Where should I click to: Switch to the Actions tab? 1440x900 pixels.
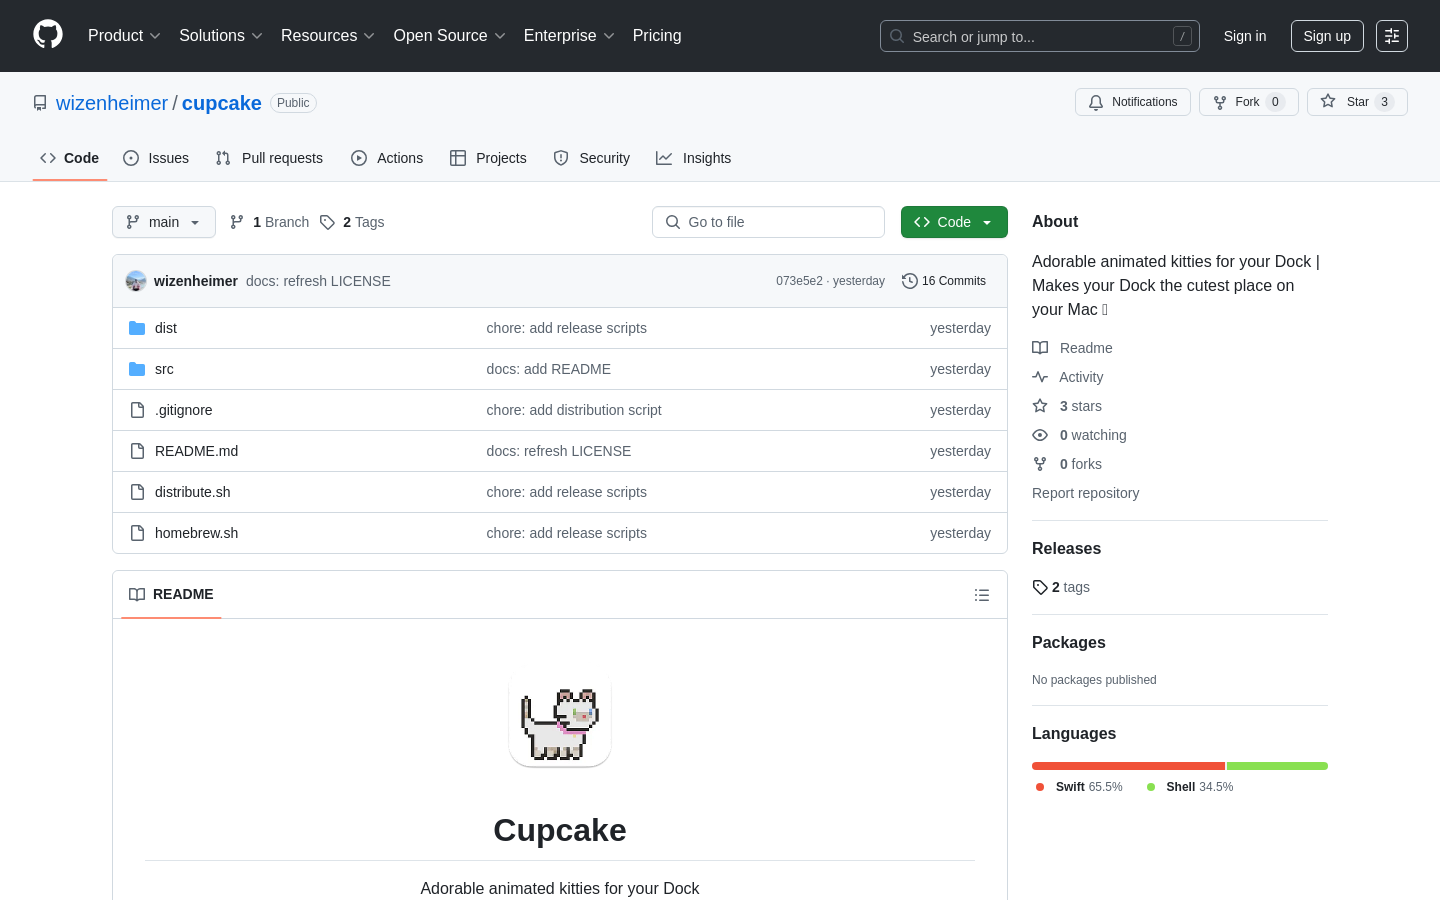[387, 158]
